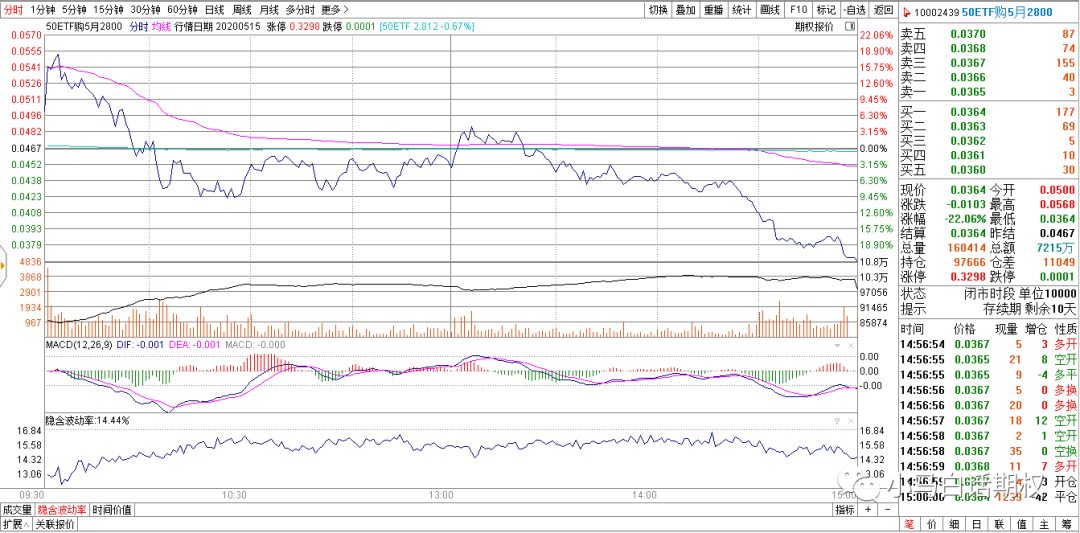Remove from watchlist via -自选

pyautogui.click(x=854, y=9)
